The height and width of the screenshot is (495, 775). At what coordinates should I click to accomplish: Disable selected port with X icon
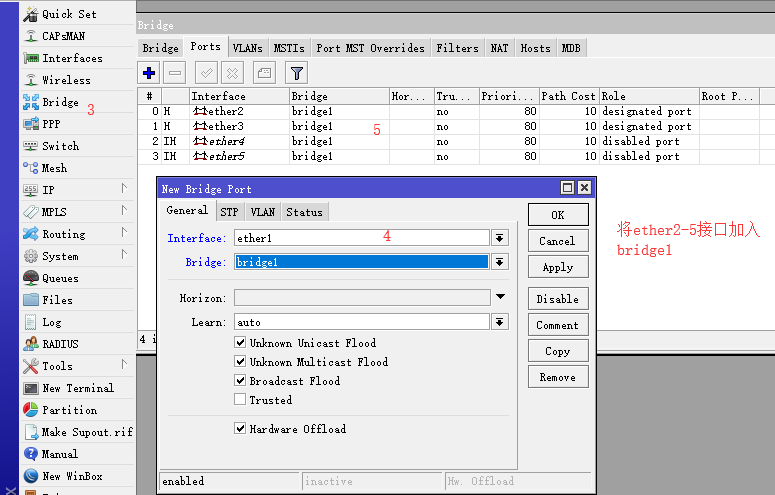point(232,73)
